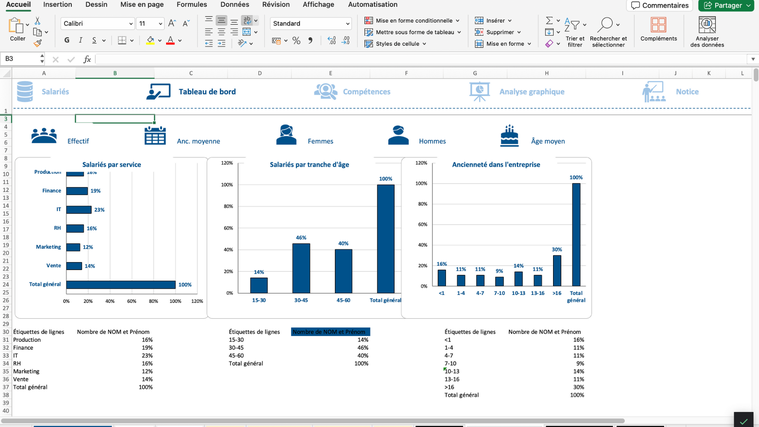Open the Formules ribbon tab

click(x=191, y=5)
